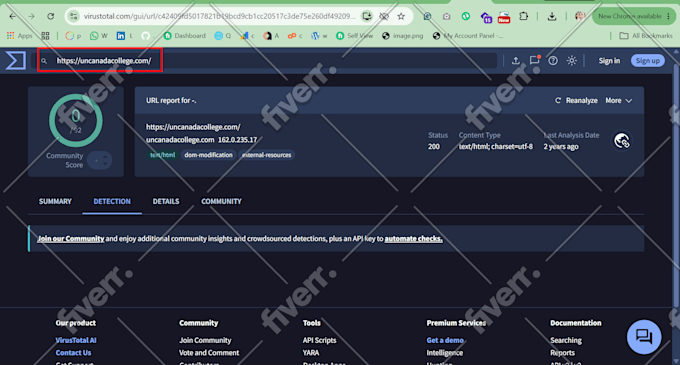The width and height of the screenshot is (680, 365).
Task: Click the 0/92 detection score circle
Action: (75, 121)
